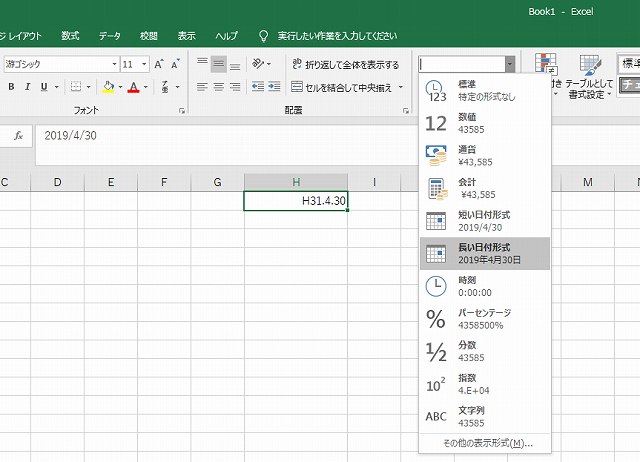
Task: Select 長い日付形式 long date option
Action: pos(485,253)
